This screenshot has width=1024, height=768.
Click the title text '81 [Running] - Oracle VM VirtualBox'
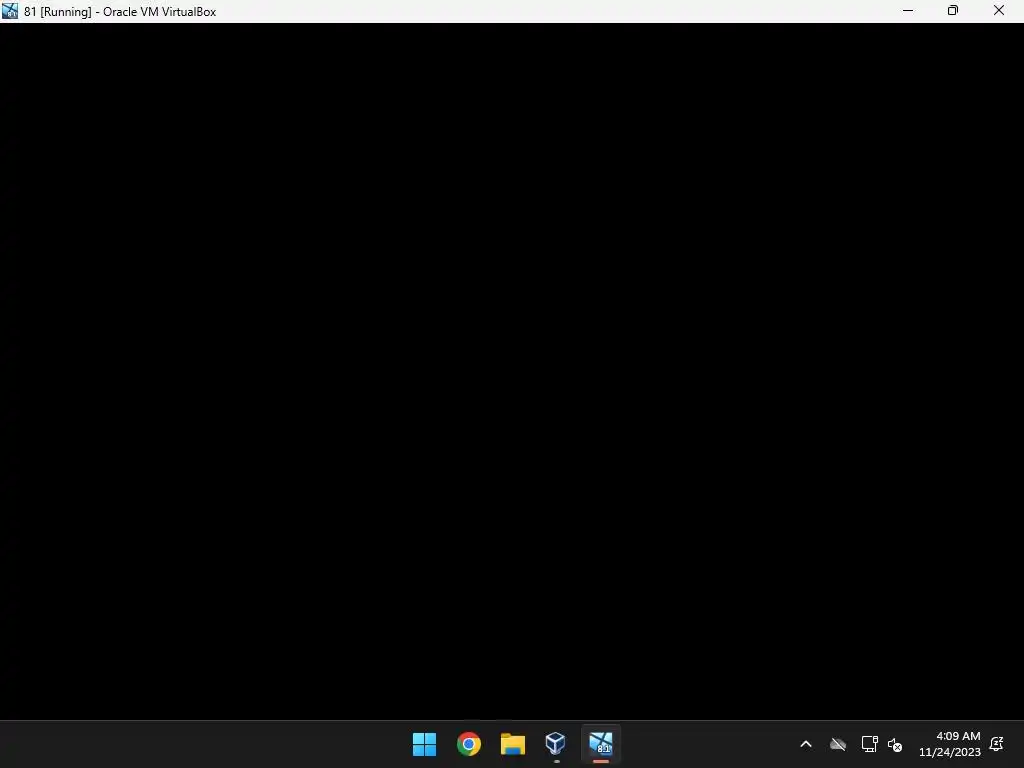120,12
